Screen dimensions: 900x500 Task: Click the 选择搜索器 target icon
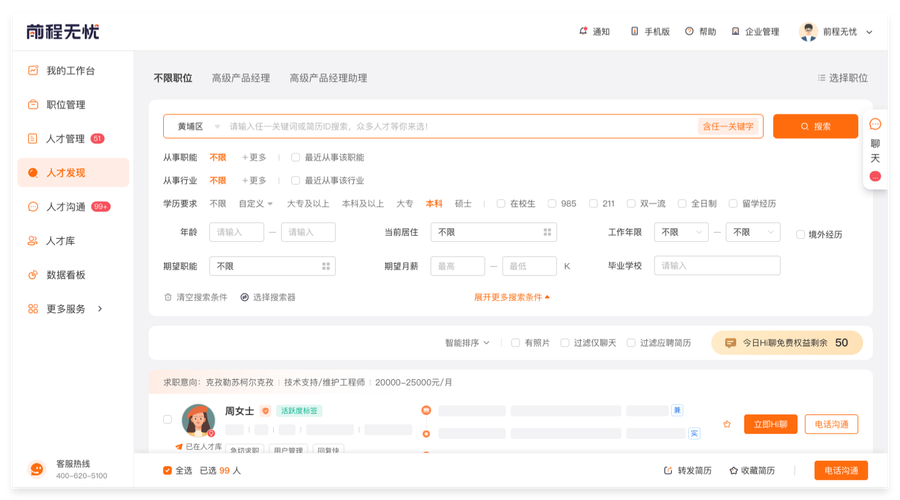[x=245, y=297]
